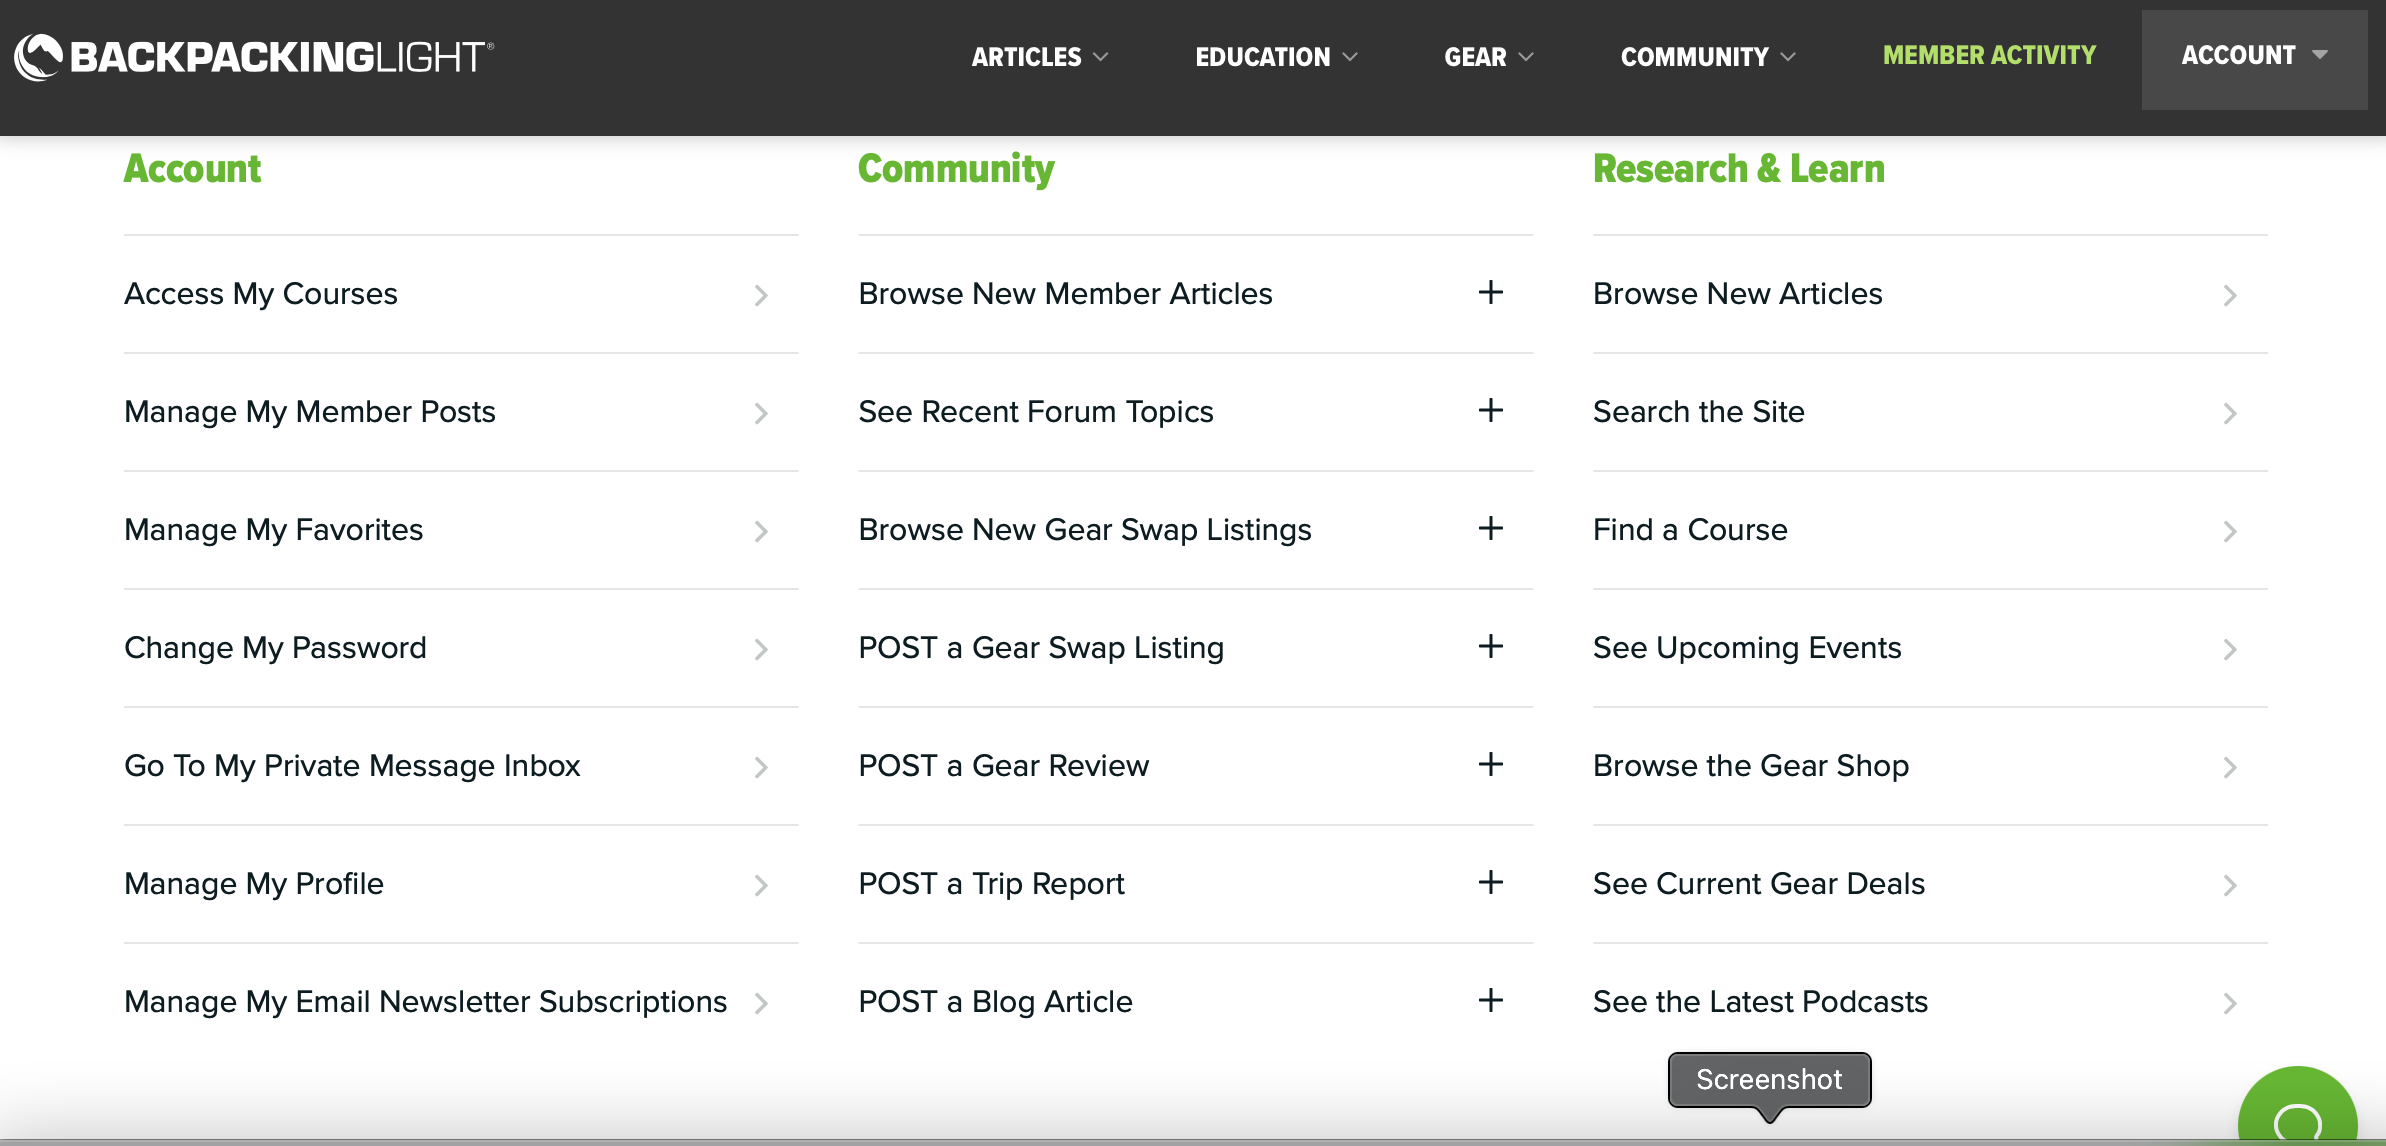Click POST a Trip Report text
This screenshot has width=2386, height=1146.
[991, 884]
